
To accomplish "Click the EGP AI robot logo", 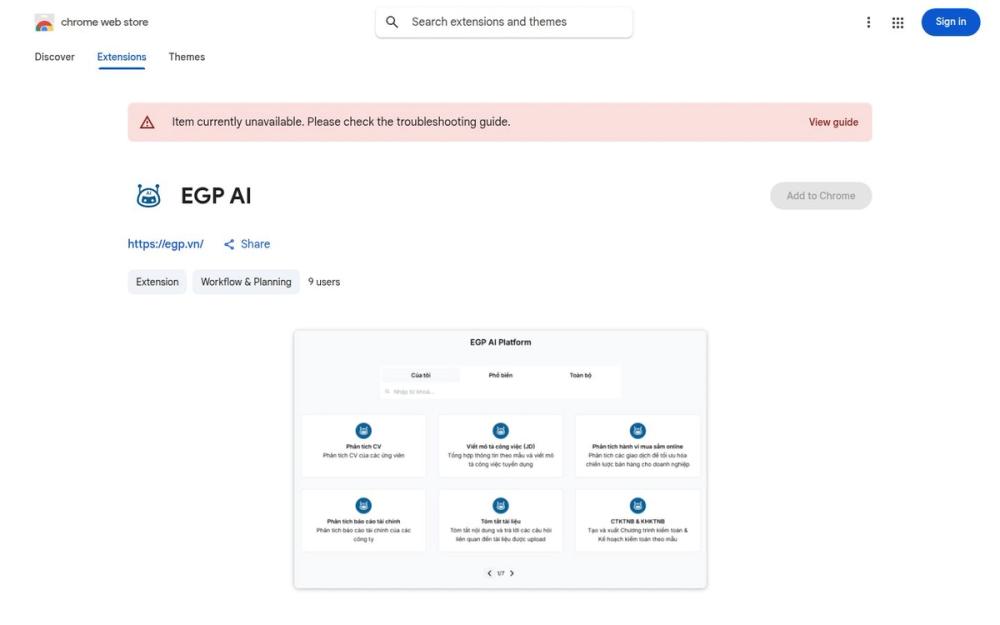I will click(149, 196).
